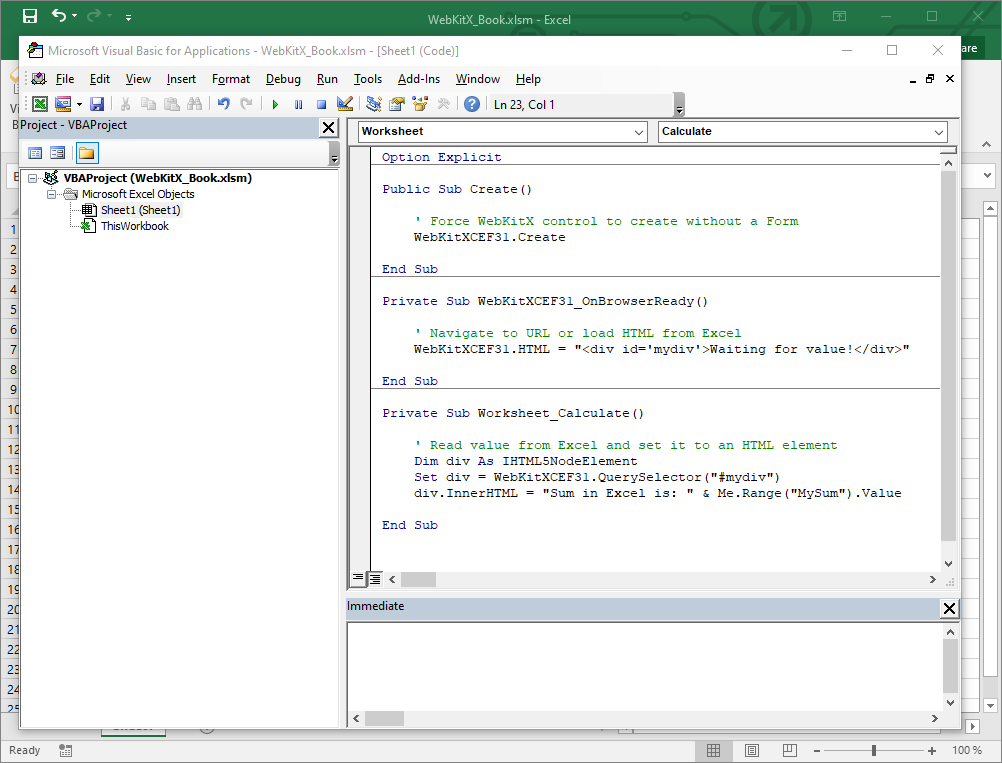Select ThisWorkbook in project tree
Image resolution: width=1002 pixels, height=763 pixels.
click(135, 226)
